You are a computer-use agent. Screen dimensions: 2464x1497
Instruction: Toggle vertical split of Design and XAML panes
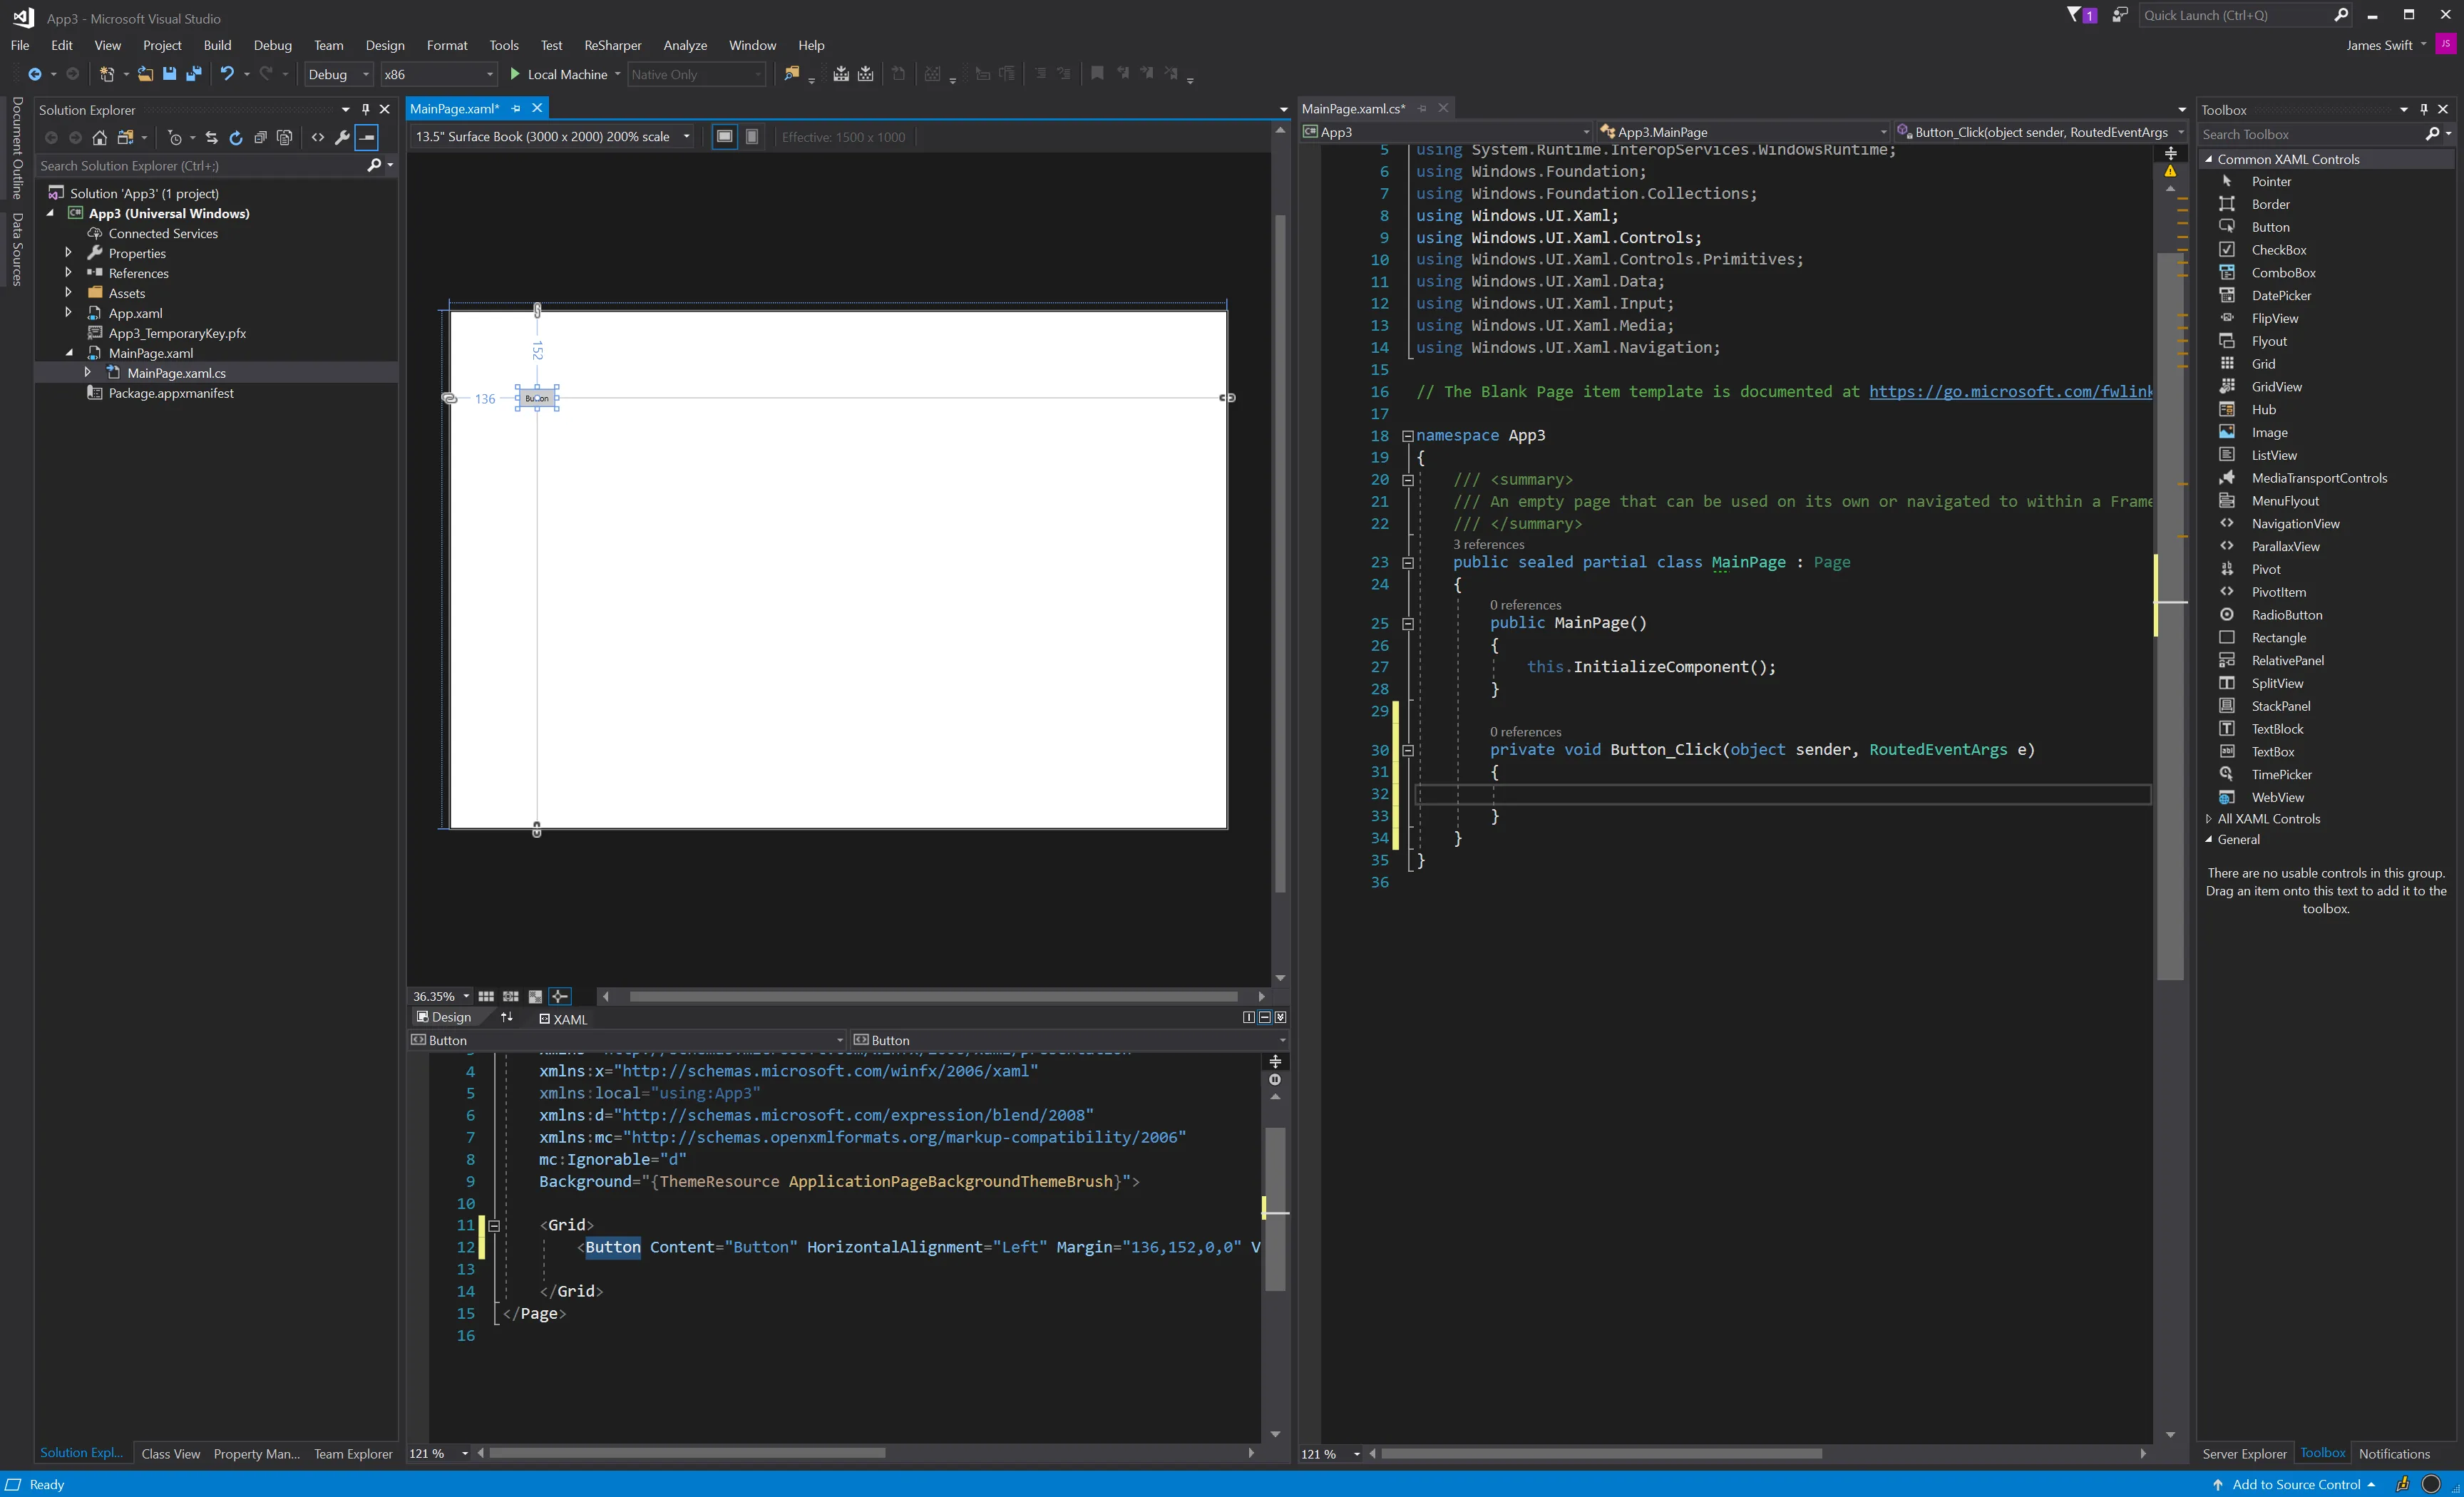coord(1249,1017)
